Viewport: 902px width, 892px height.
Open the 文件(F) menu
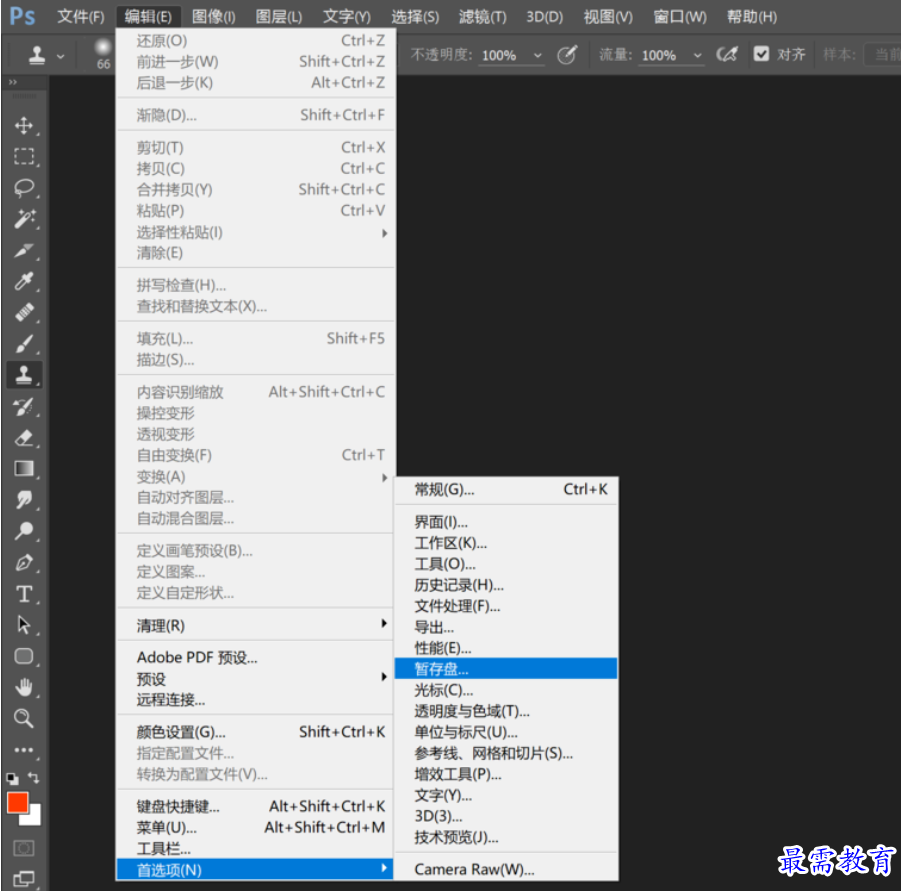point(81,17)
